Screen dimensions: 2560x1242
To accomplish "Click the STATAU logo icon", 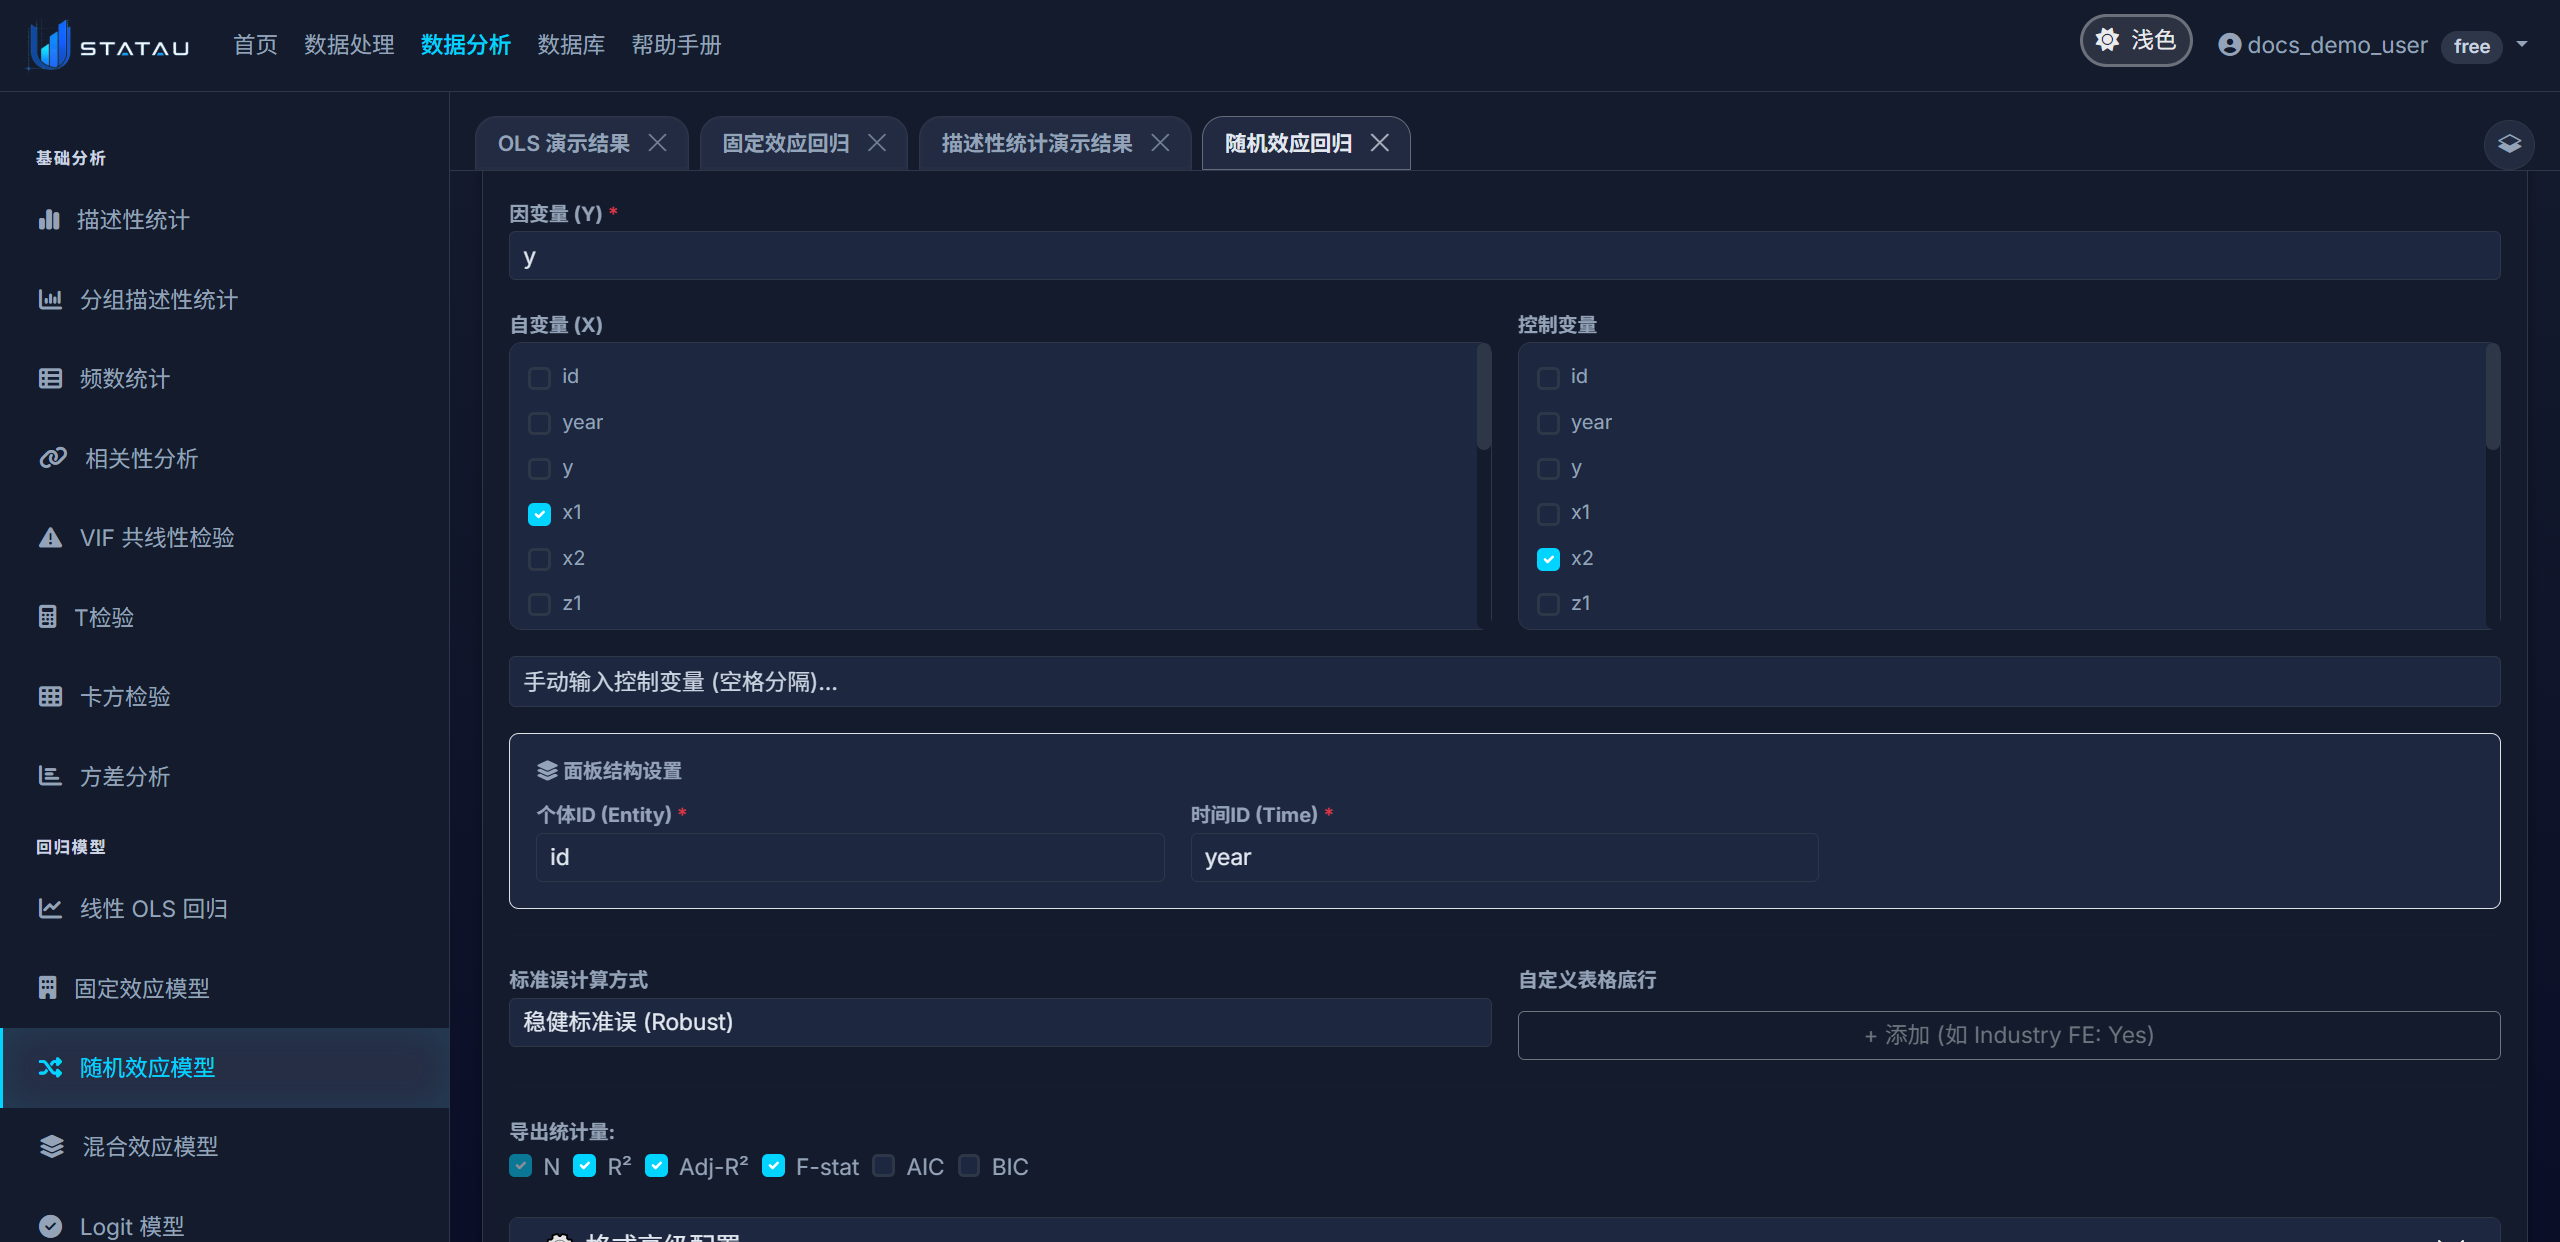I will click(49, 45).
